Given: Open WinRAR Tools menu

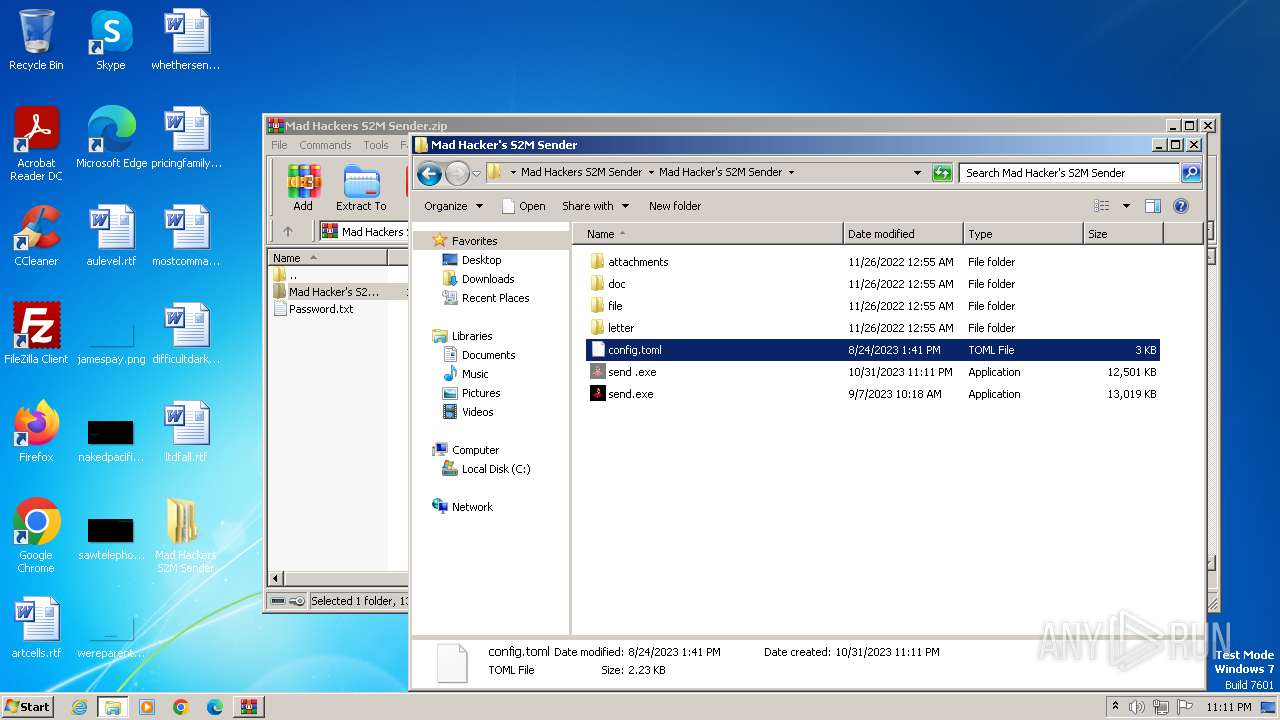Looking at the screenshot, I should (x=376, y=145).
